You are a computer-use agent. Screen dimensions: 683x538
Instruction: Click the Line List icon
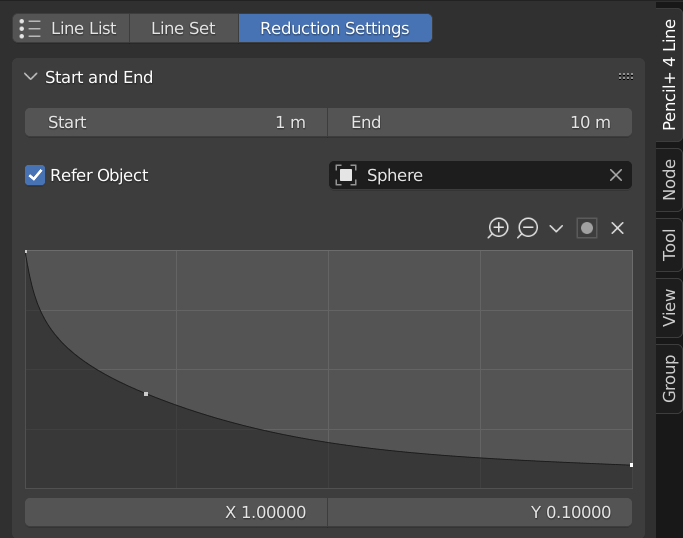pyautogui.click(x=30, y=28)
